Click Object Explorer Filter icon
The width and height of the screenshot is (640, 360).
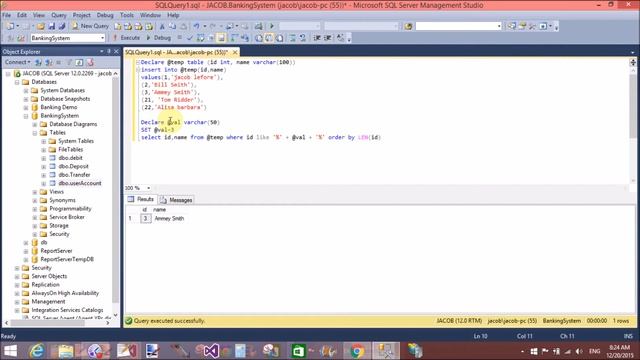point(69,62)
